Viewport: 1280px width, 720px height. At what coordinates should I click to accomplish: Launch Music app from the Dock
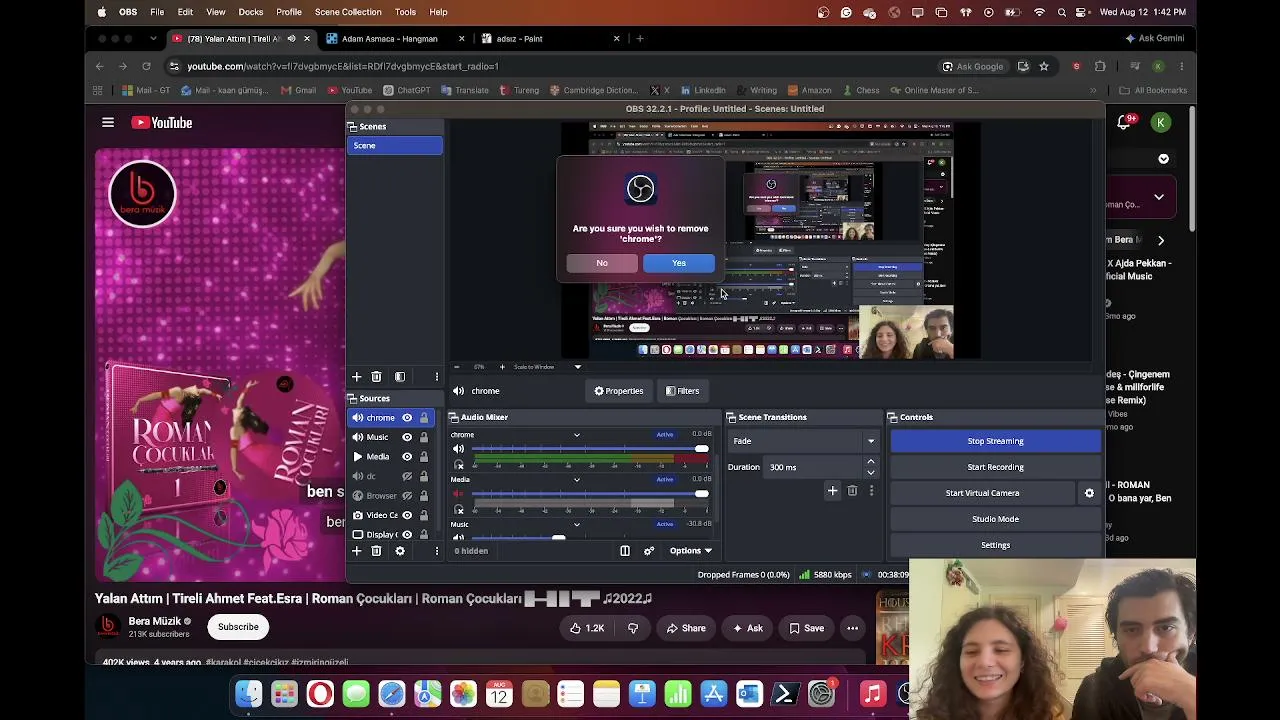873,694
